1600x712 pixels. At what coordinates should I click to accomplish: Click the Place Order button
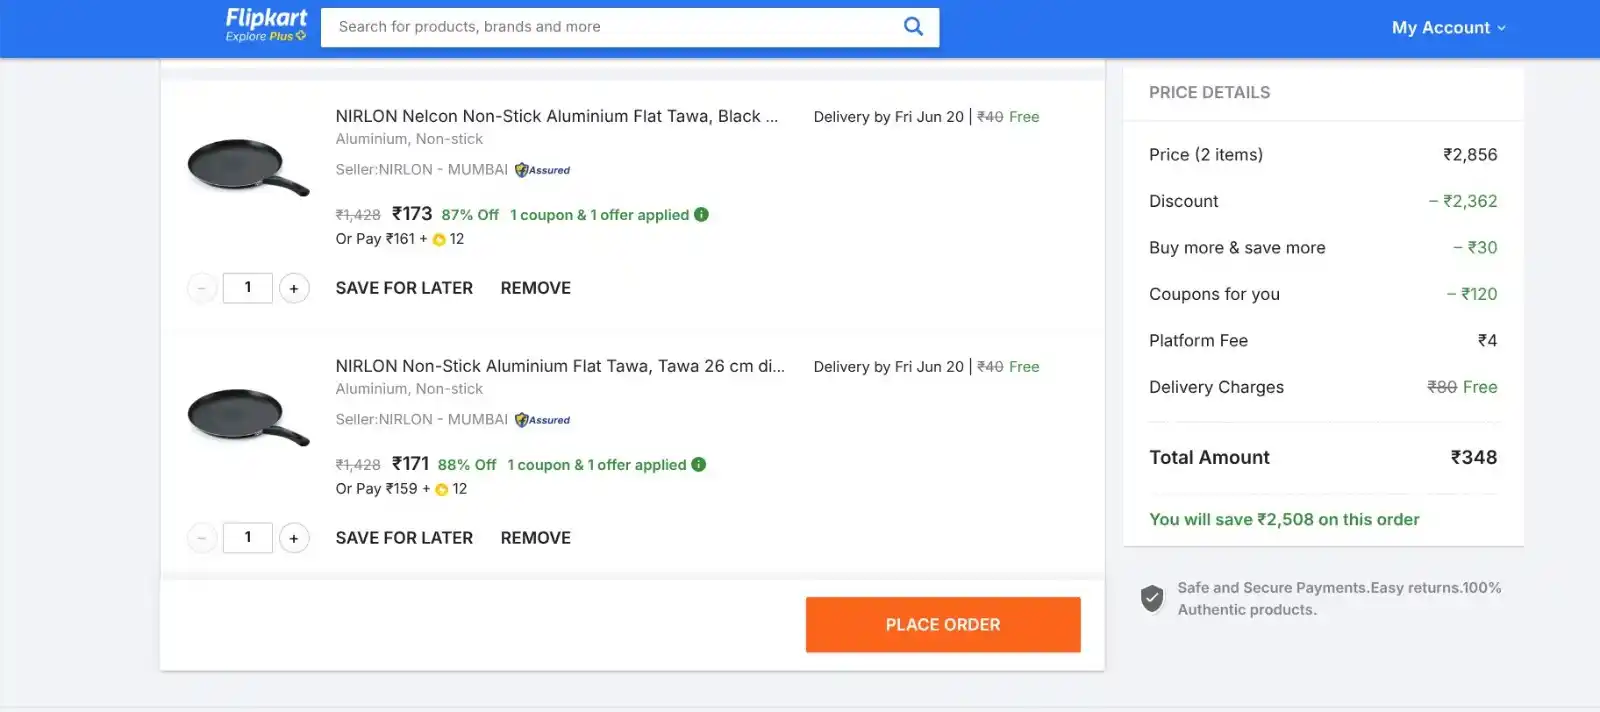click(x=943, y=625)
